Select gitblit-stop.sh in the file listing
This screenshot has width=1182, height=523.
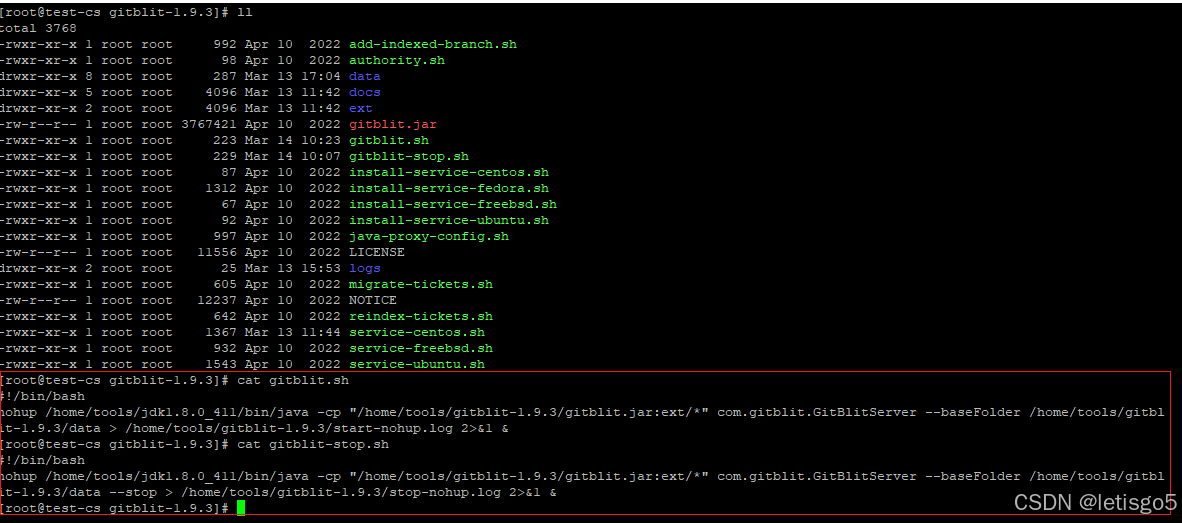pos(409,156)
